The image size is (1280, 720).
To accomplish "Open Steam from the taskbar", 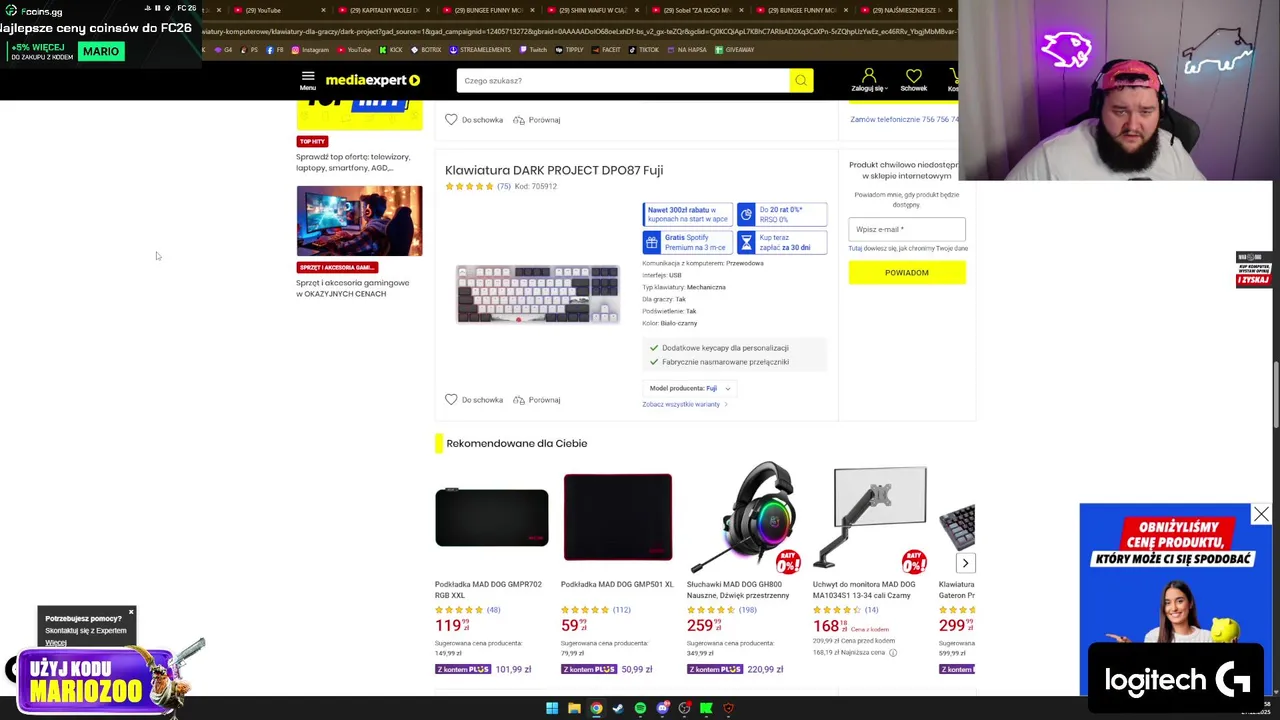I will click(618, 708).
